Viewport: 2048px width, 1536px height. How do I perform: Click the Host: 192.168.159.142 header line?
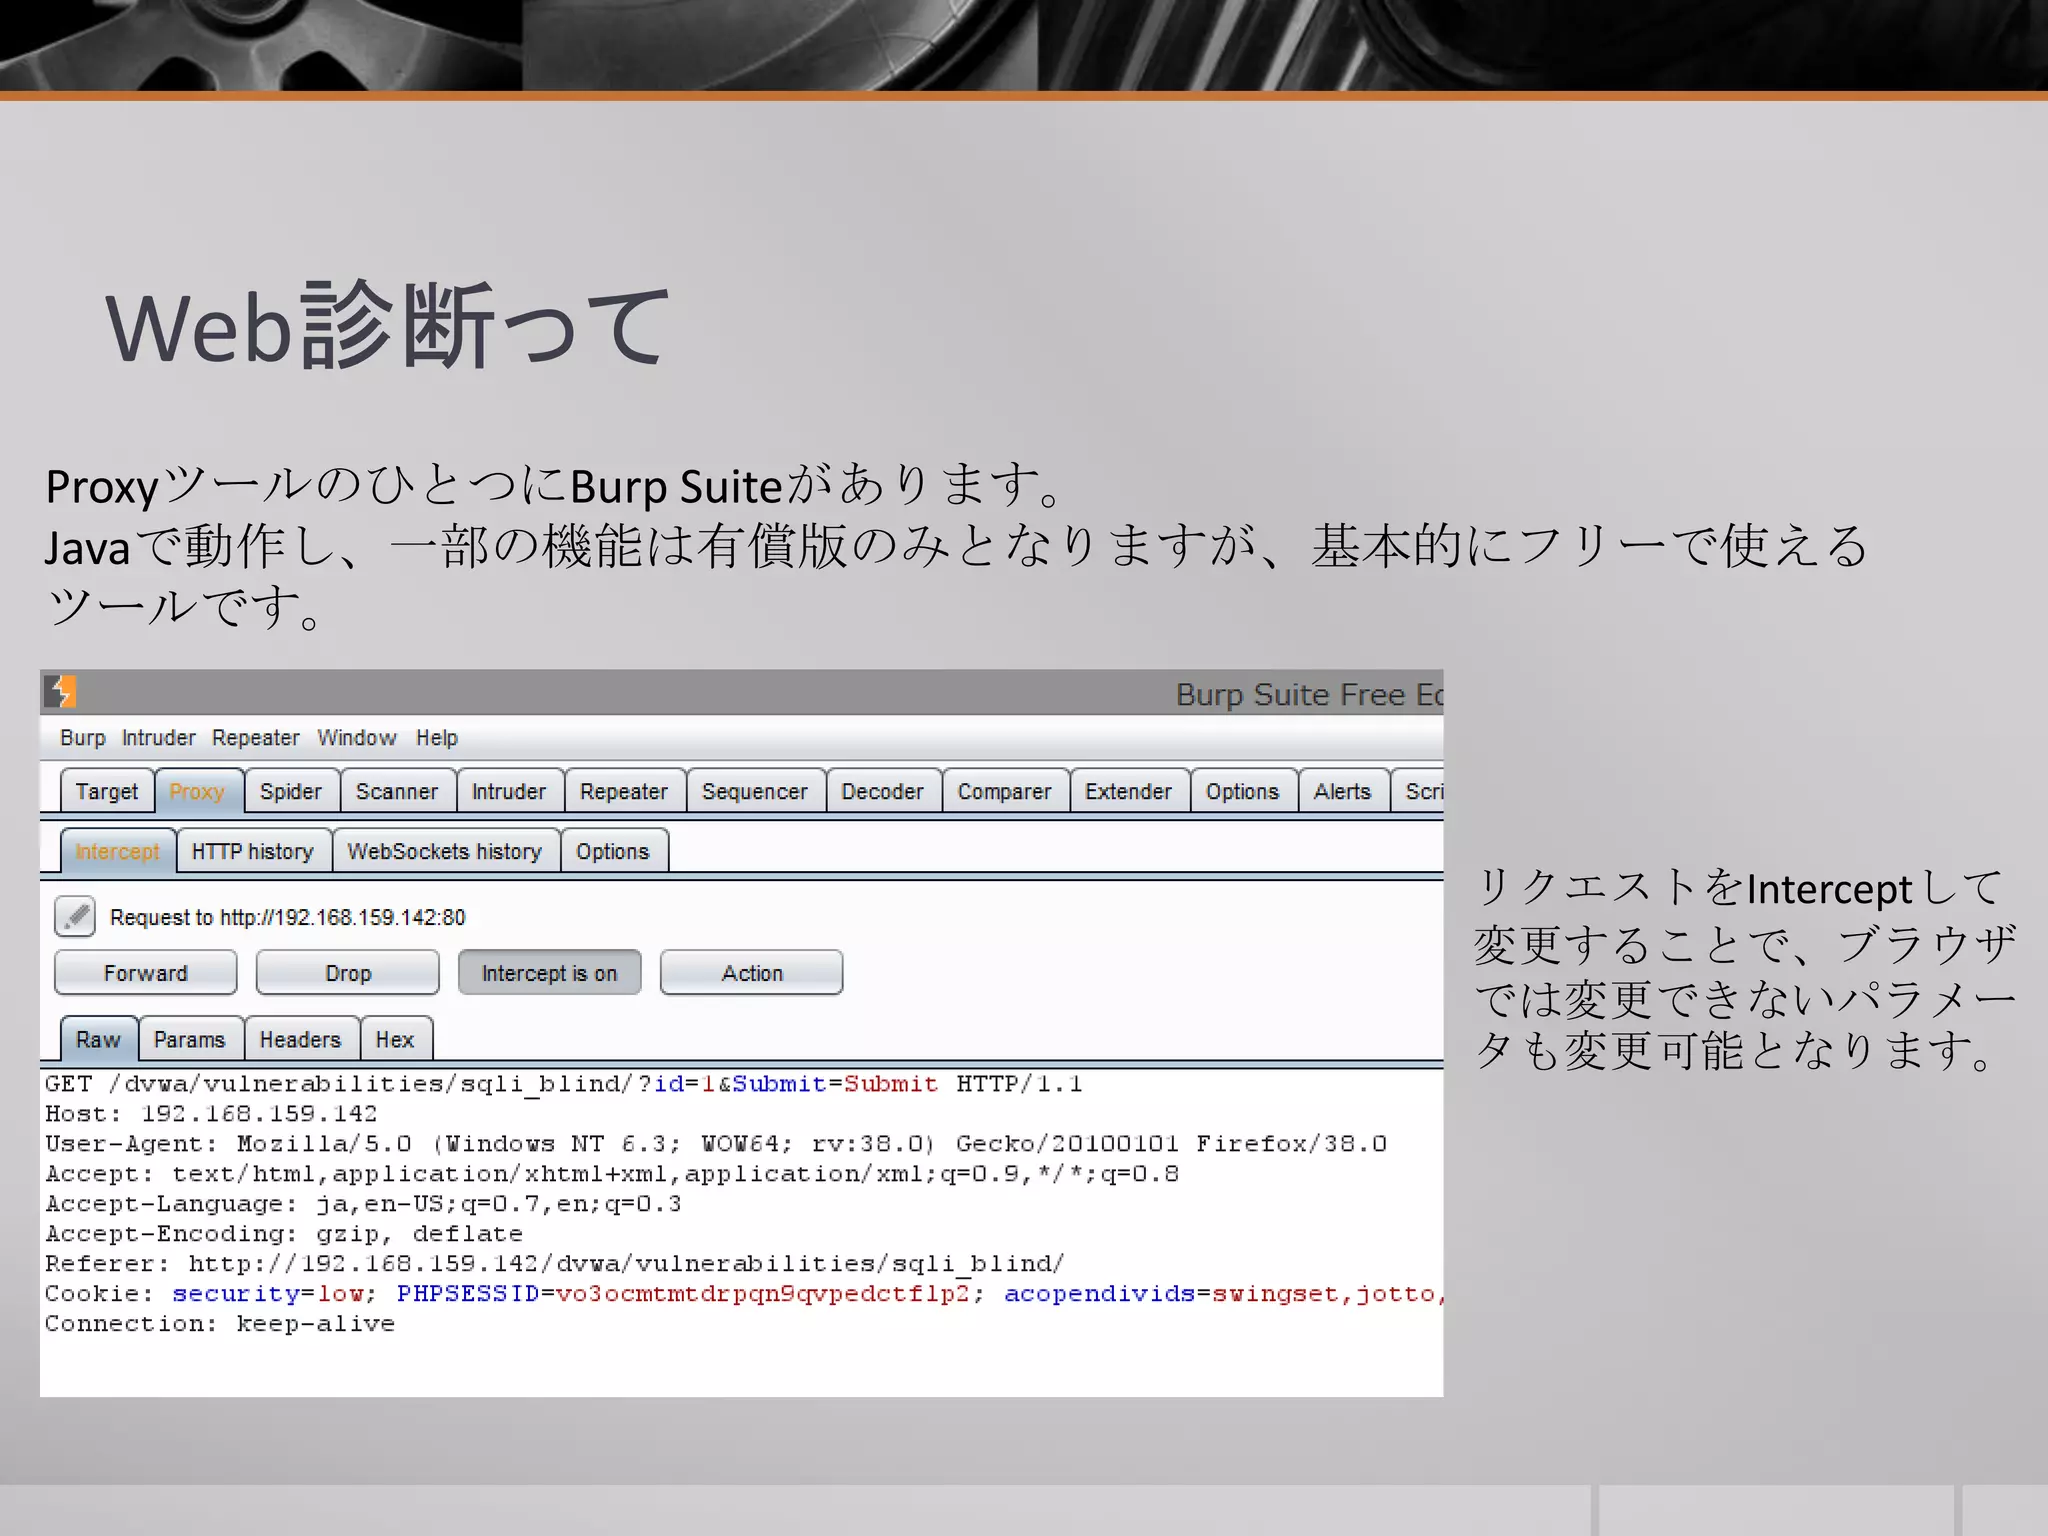click(x=211, y=1114)
